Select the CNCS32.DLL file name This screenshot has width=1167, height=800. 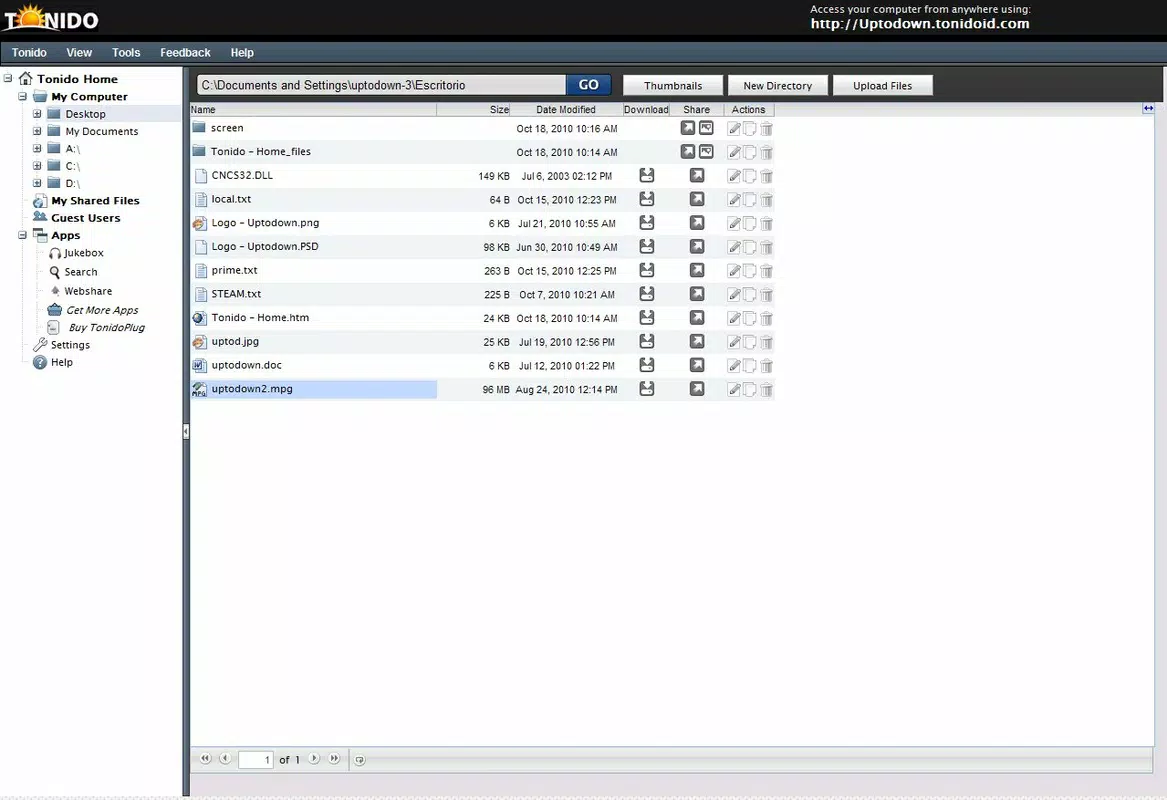242,175
